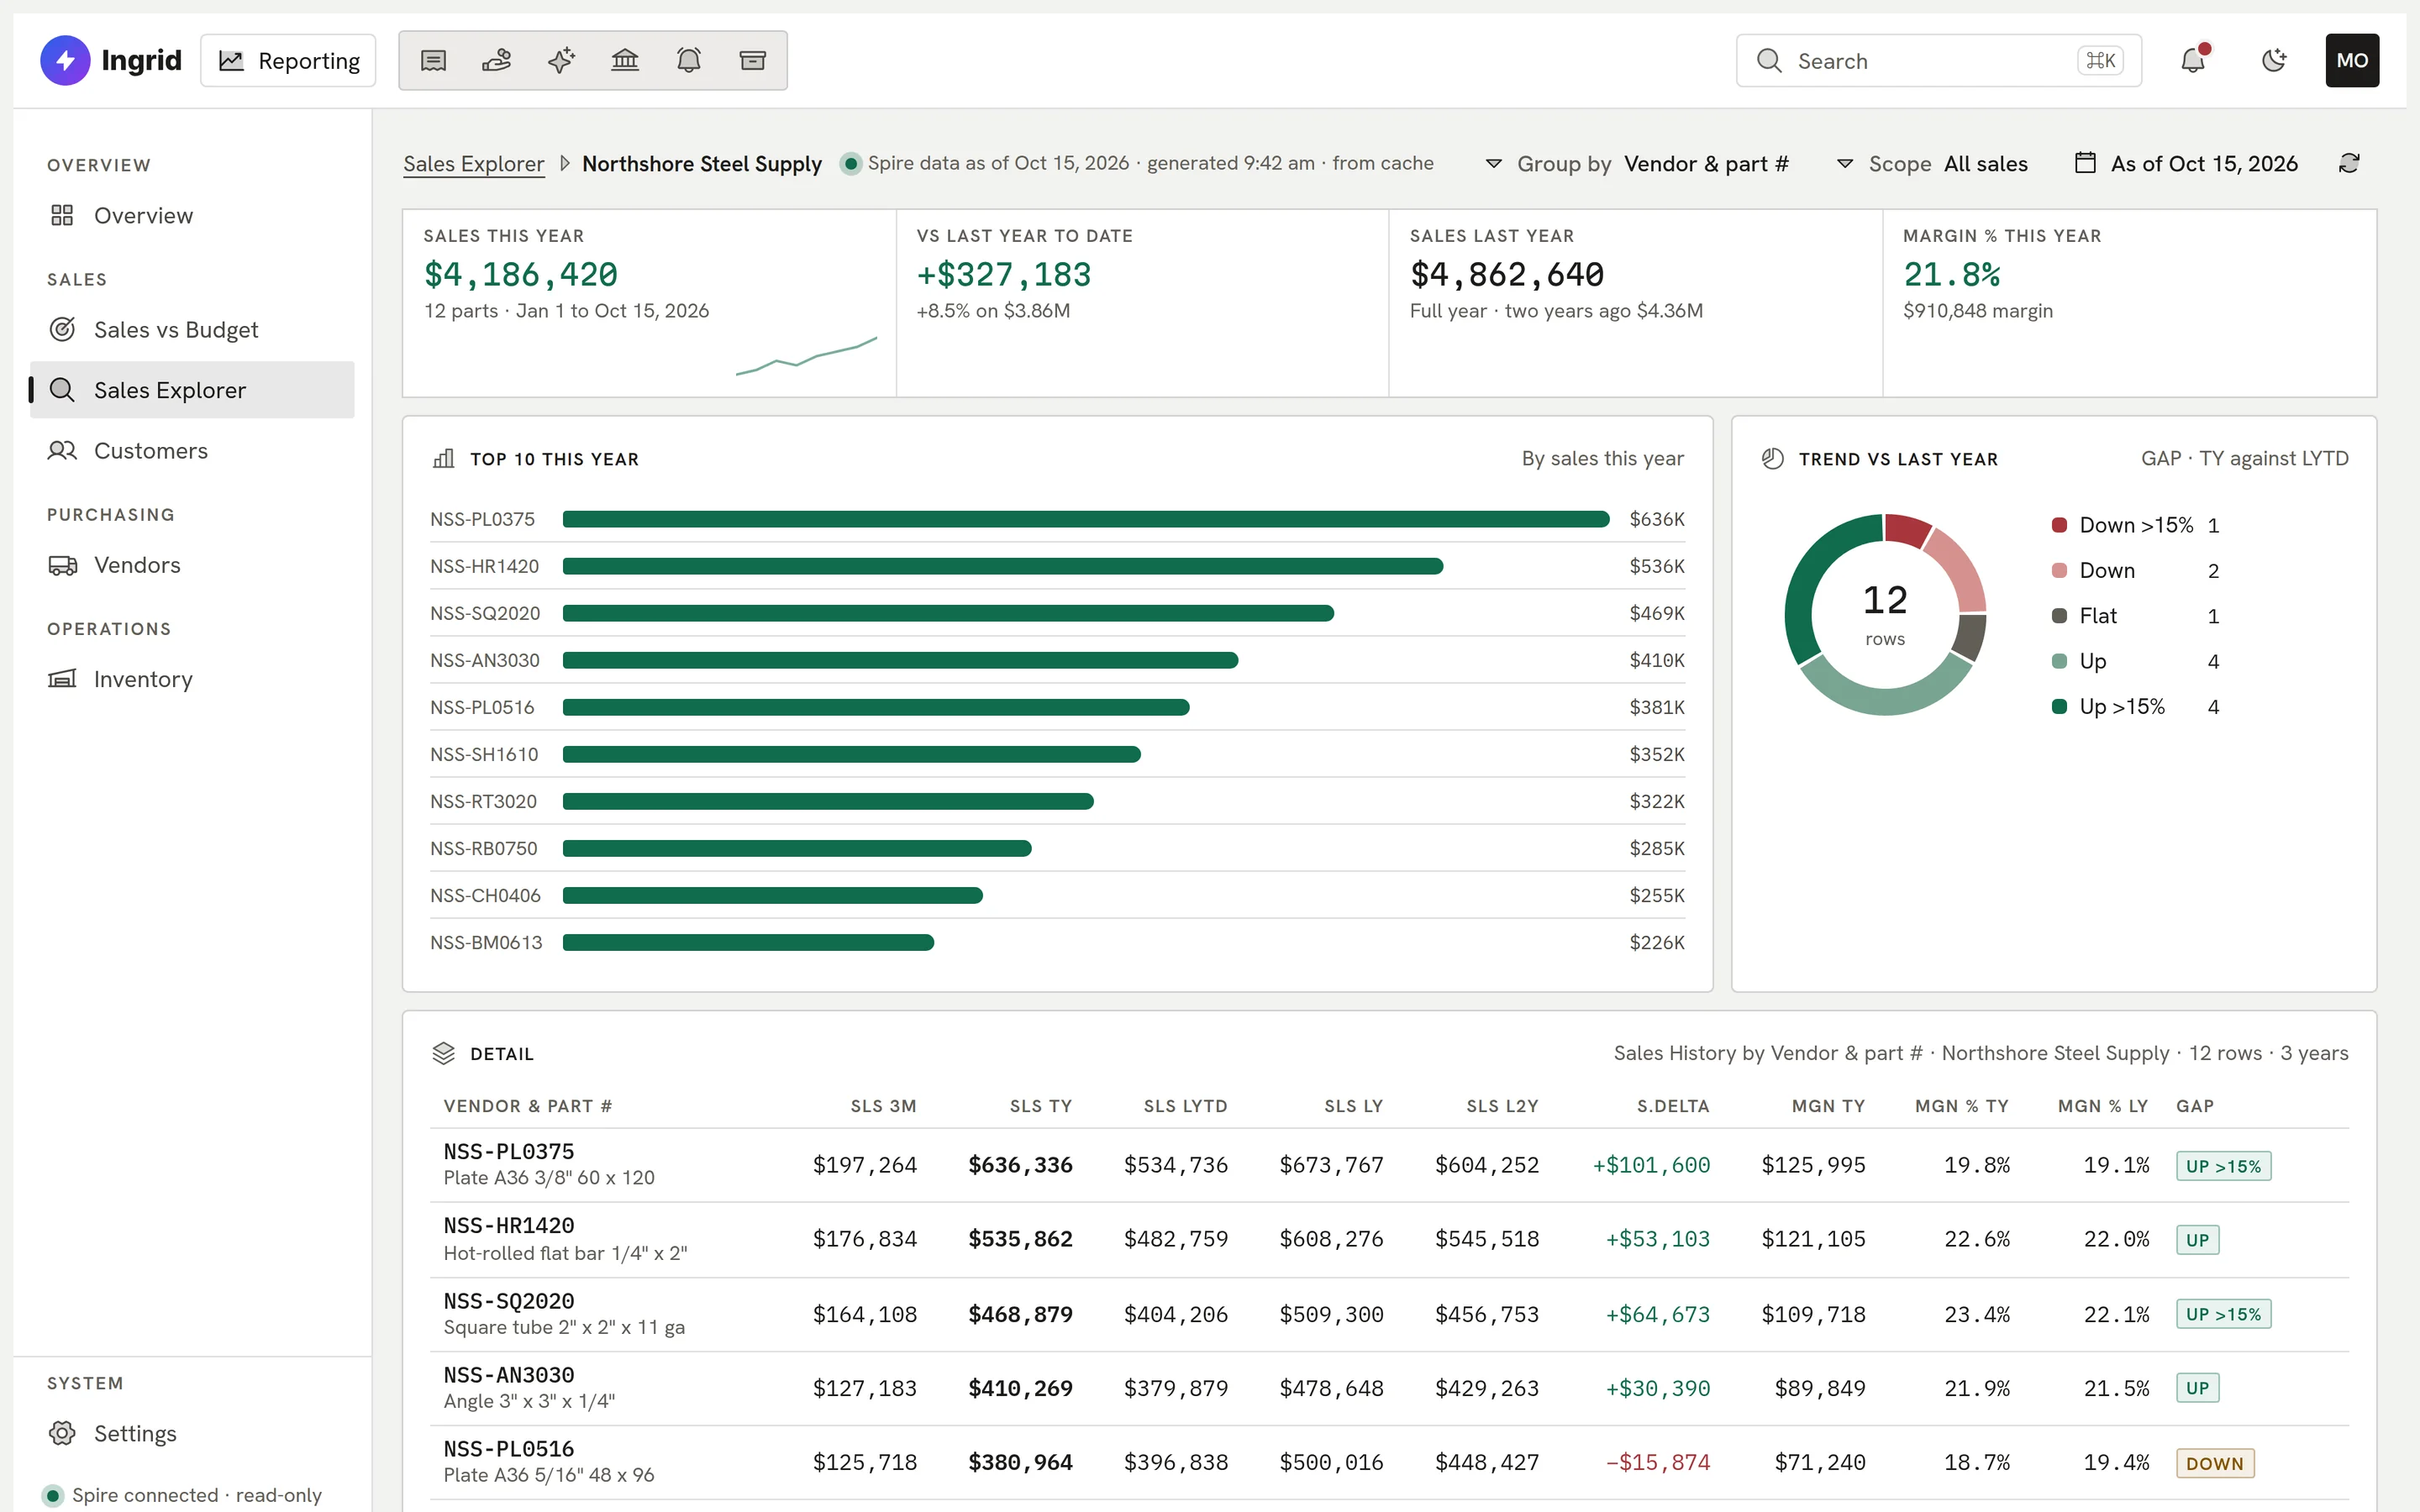
Task: Click the UP >15% badge for NSS-PL0375
Action: coord(2223,1166)
